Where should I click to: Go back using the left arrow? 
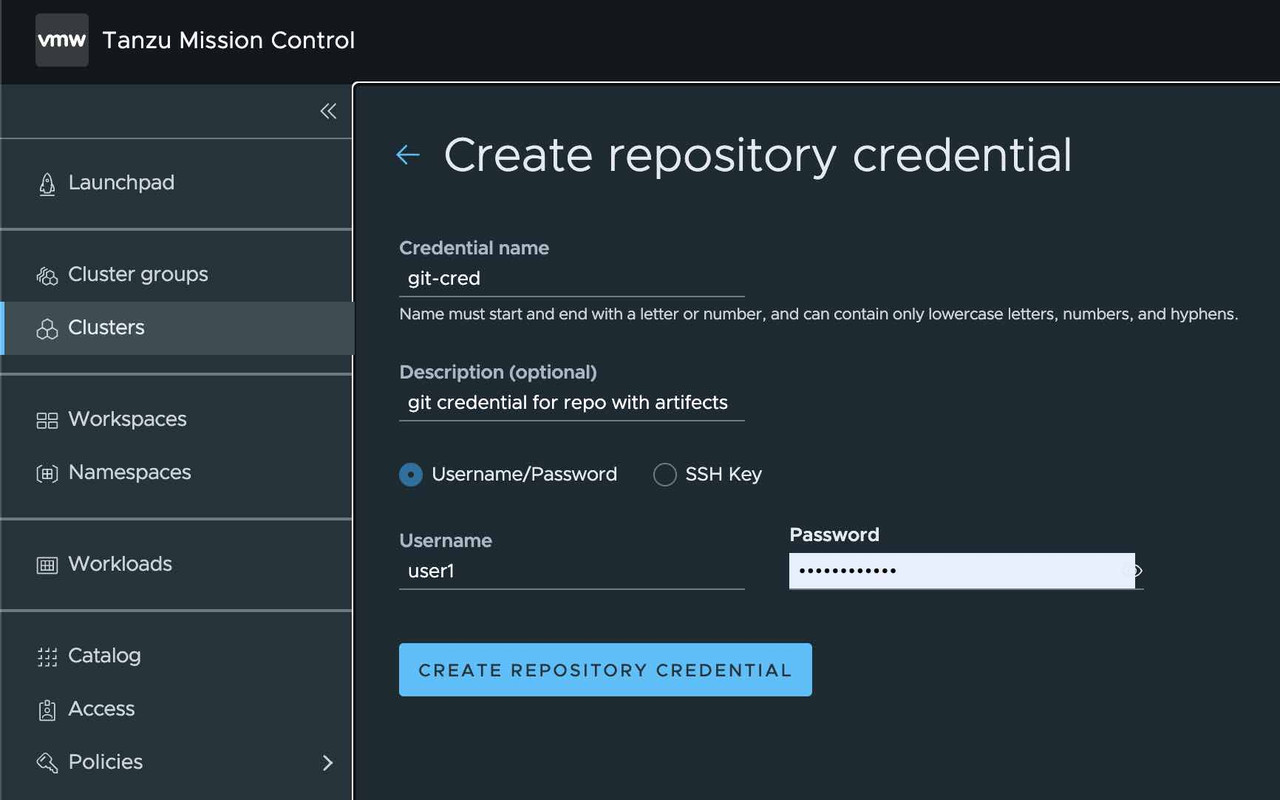tap(408, 155)
